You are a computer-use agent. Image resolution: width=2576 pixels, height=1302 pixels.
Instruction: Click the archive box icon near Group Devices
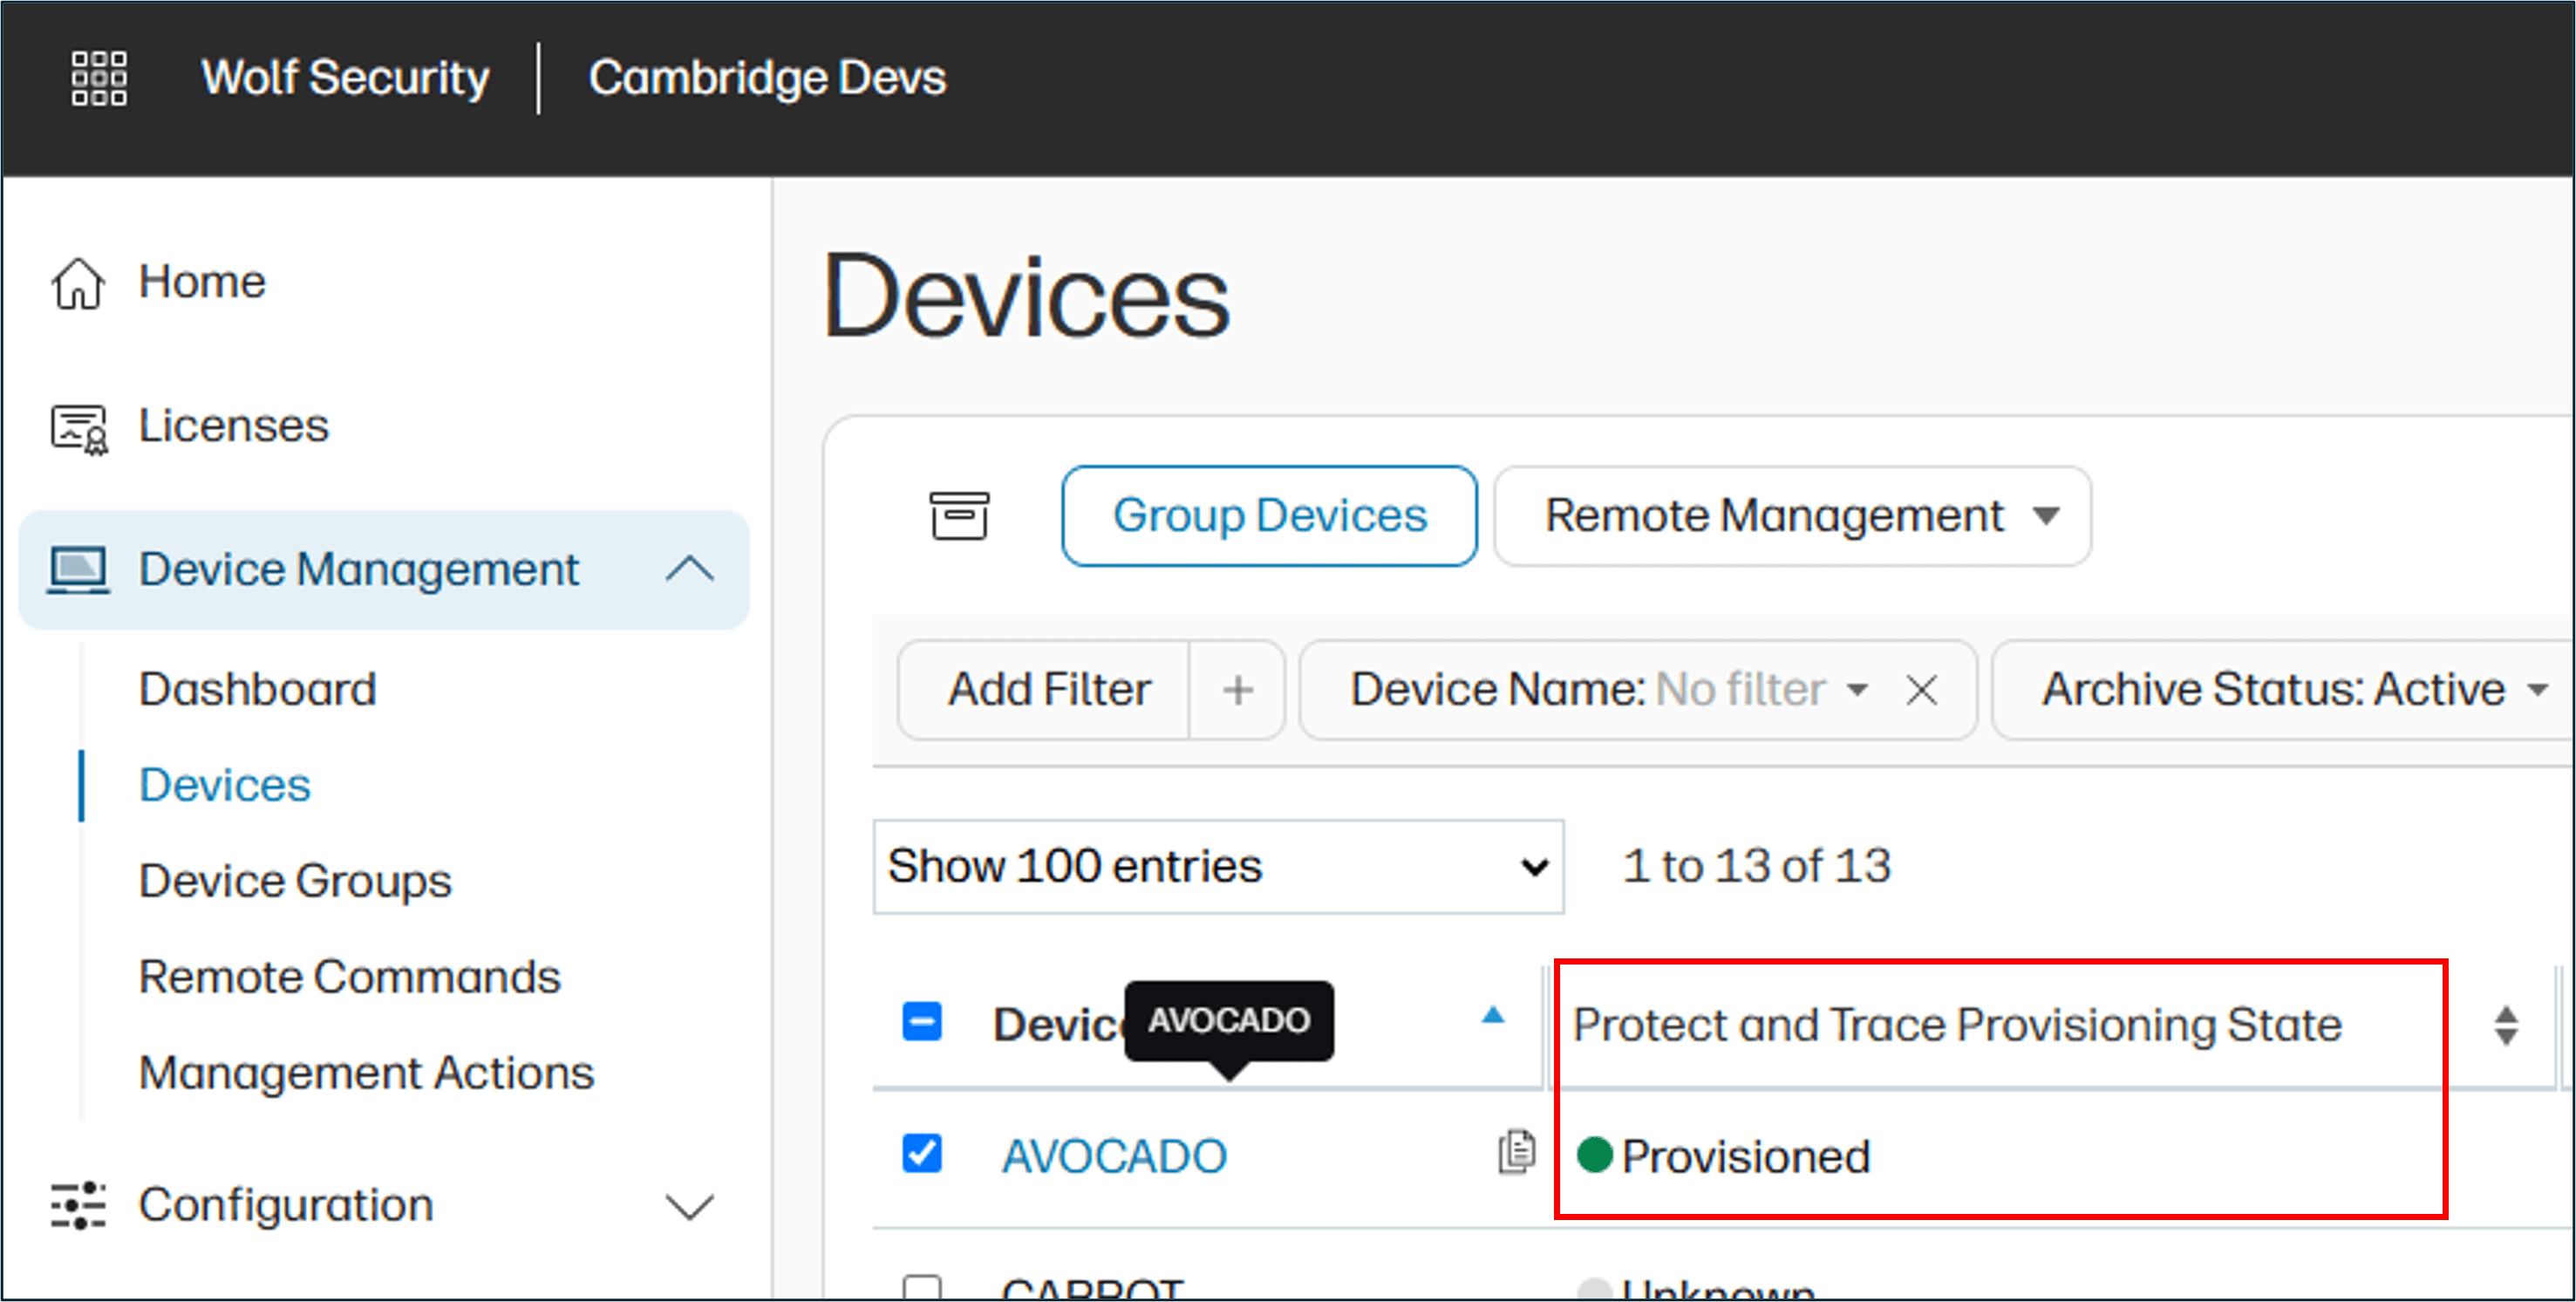(x=958, y=515)
